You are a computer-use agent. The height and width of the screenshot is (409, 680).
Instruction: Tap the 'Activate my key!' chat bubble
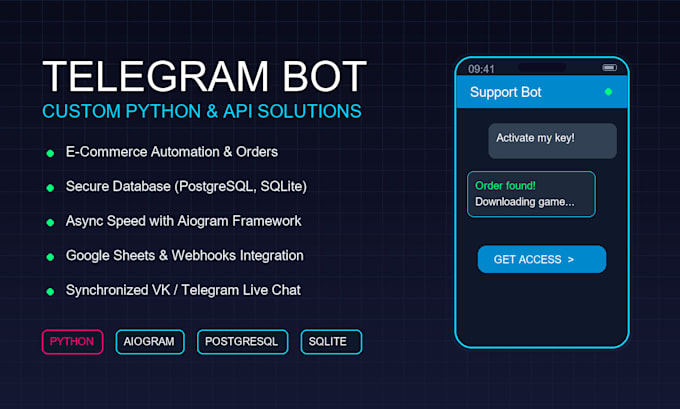coord(552,141)
